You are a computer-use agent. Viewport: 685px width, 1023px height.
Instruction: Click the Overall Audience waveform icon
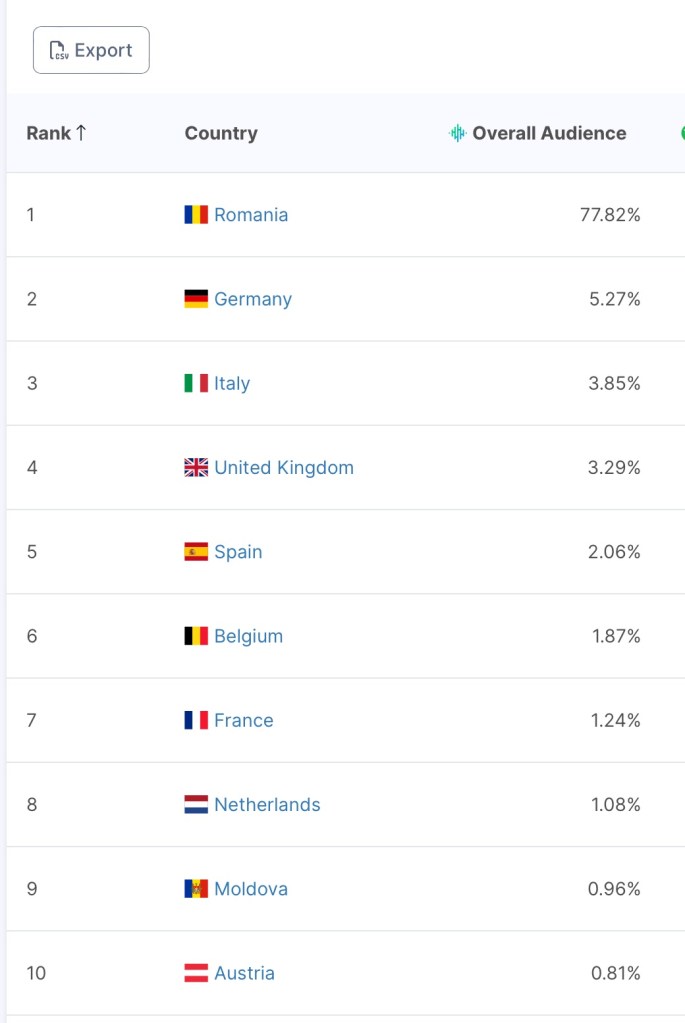pos(457,133)
